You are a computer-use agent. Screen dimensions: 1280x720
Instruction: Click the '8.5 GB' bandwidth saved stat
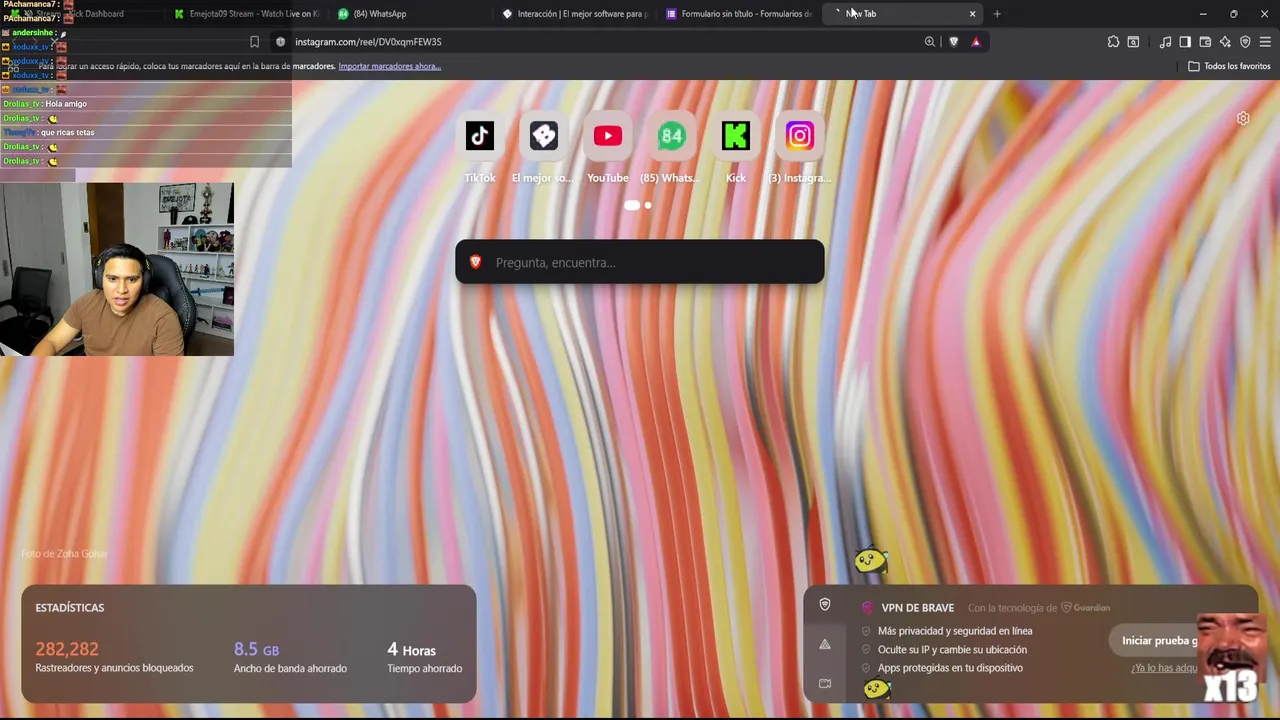(256, 649)
